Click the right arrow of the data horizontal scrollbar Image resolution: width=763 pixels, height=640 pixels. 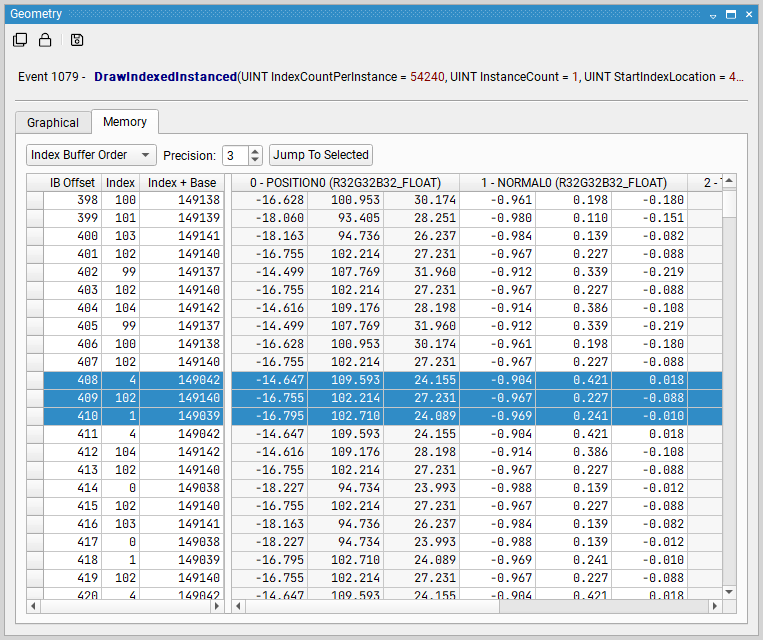point(715,606)
